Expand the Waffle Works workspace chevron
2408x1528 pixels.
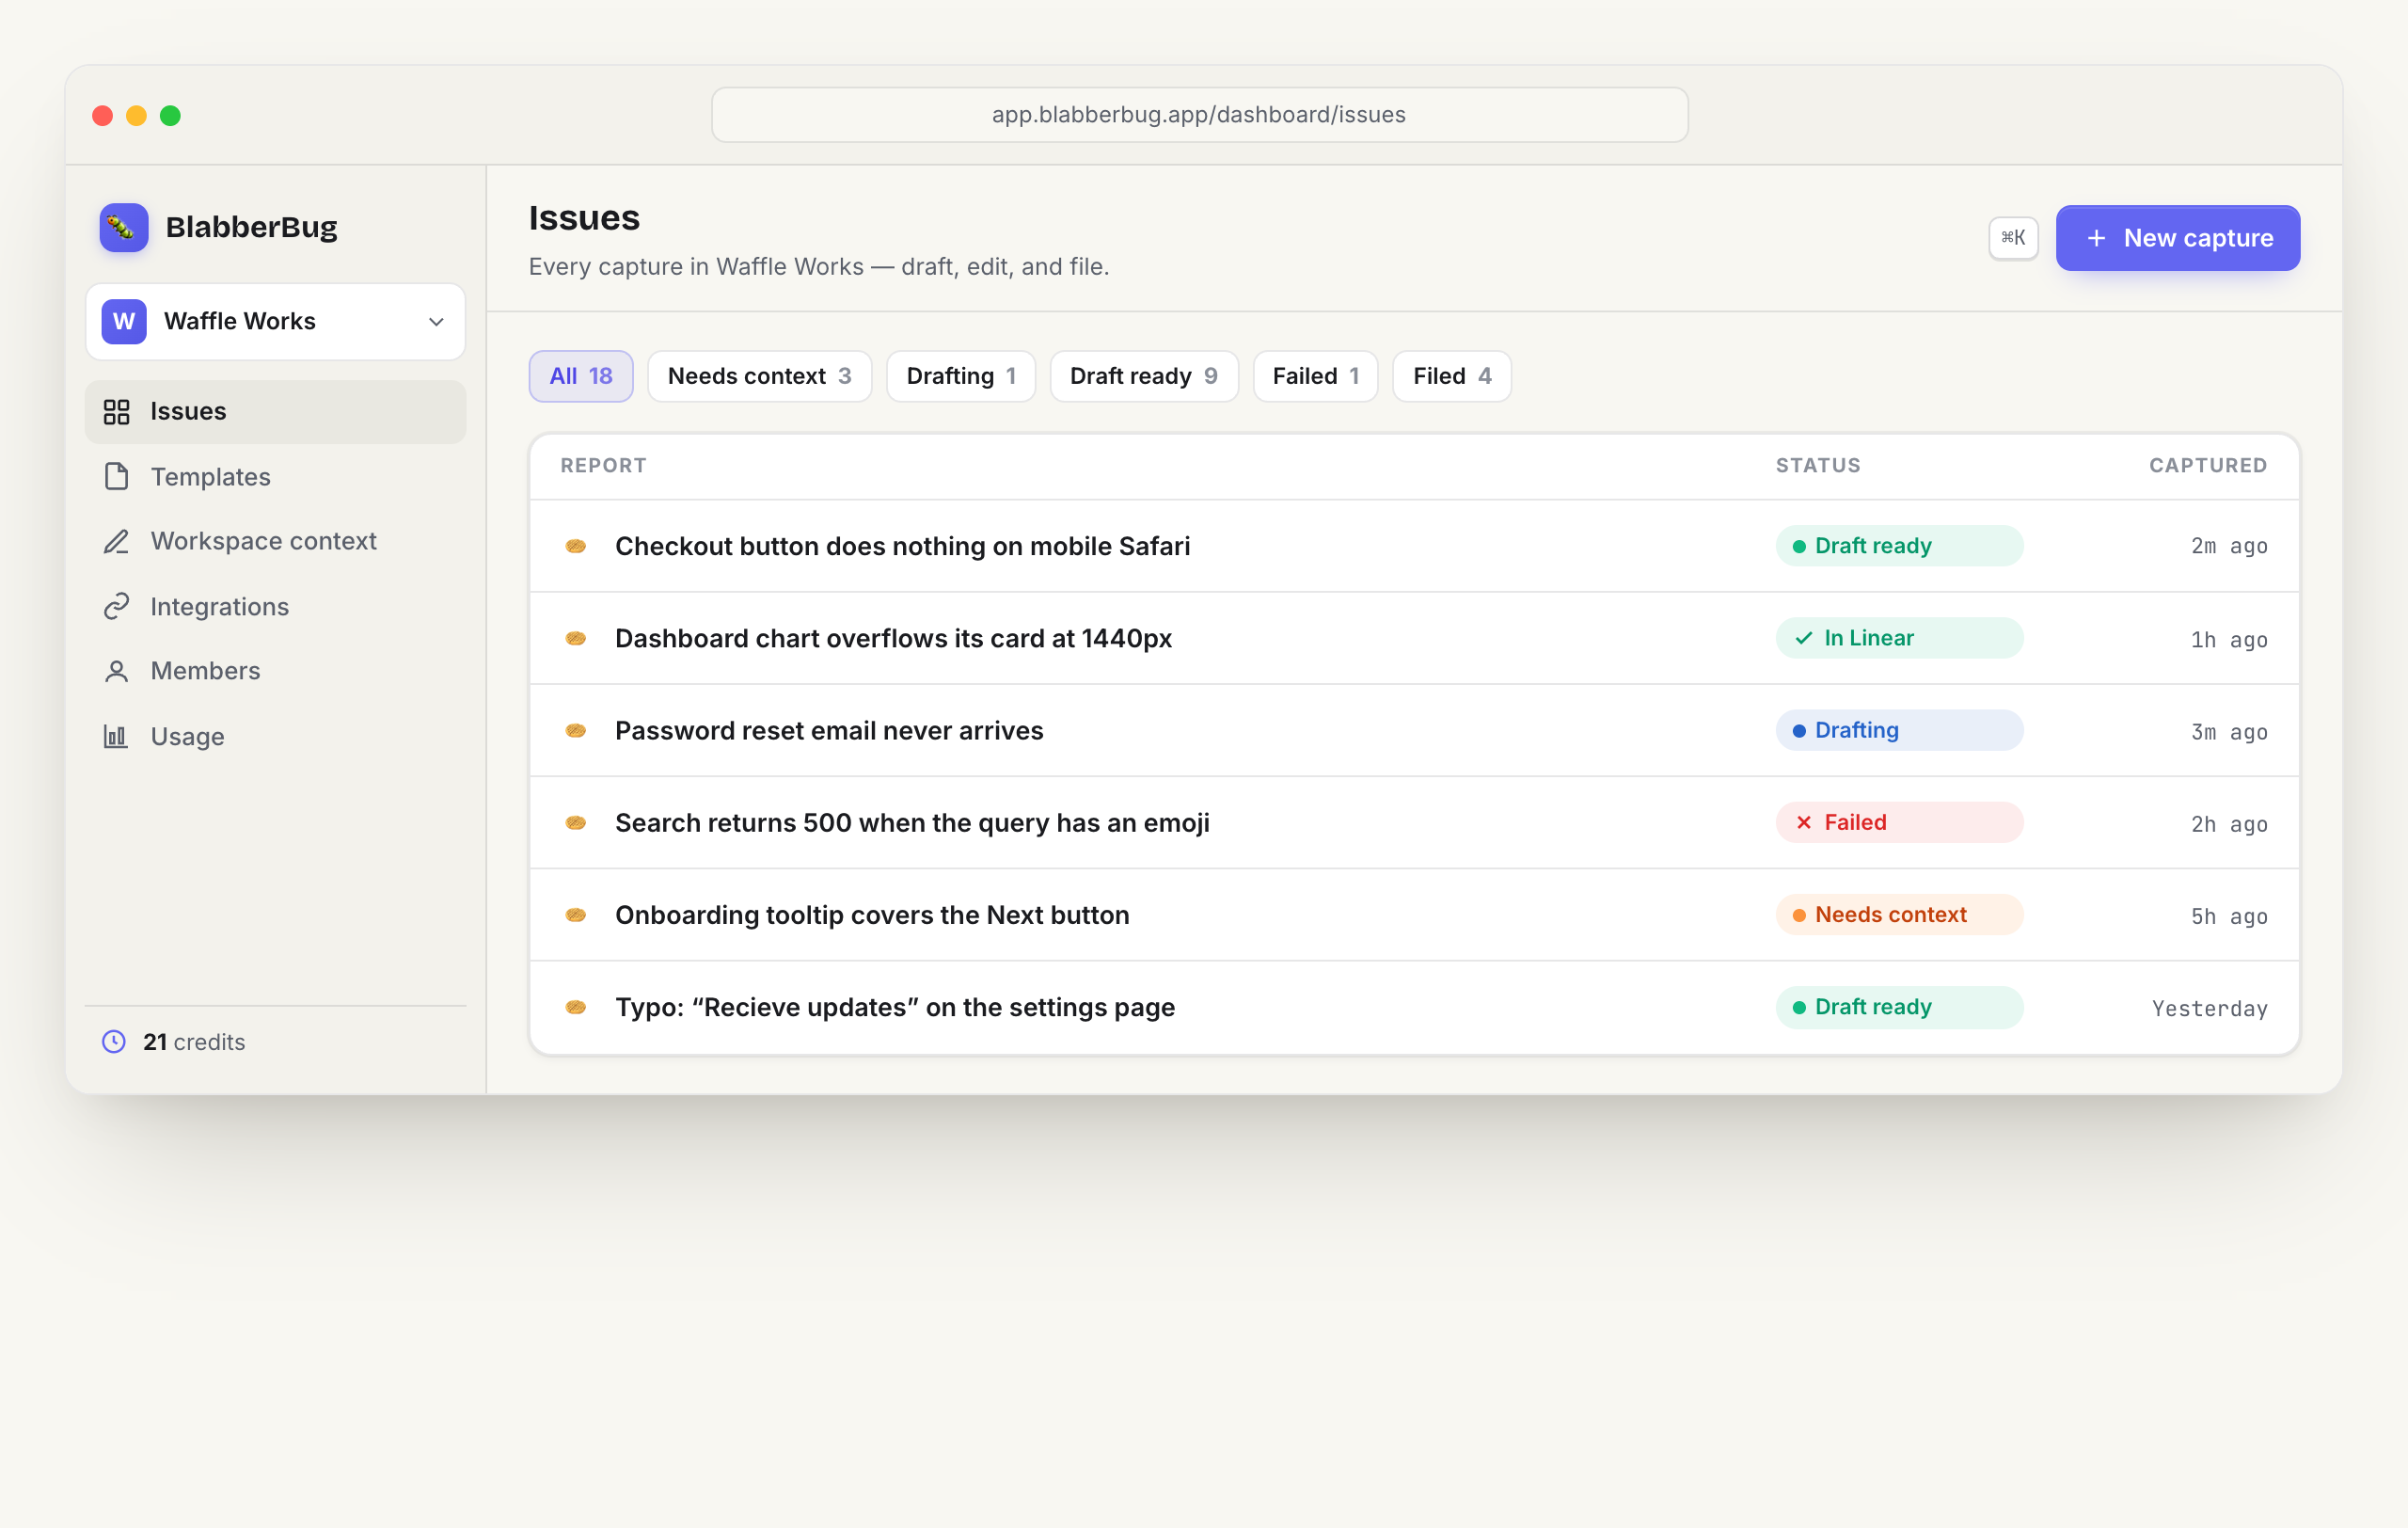click(x=436, y=322)
